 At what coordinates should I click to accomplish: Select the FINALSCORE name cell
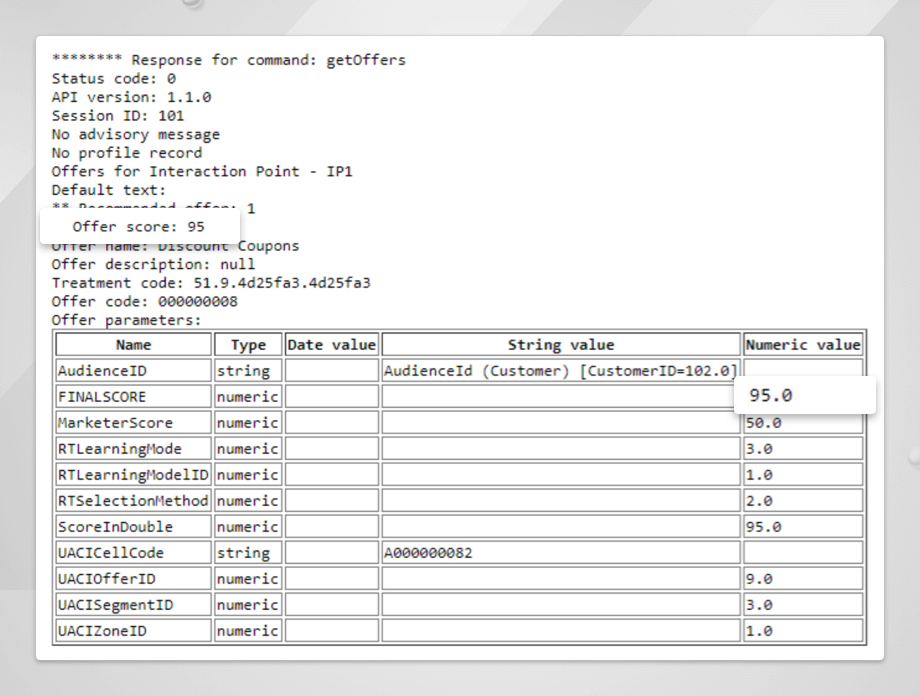tap(133, 397)
